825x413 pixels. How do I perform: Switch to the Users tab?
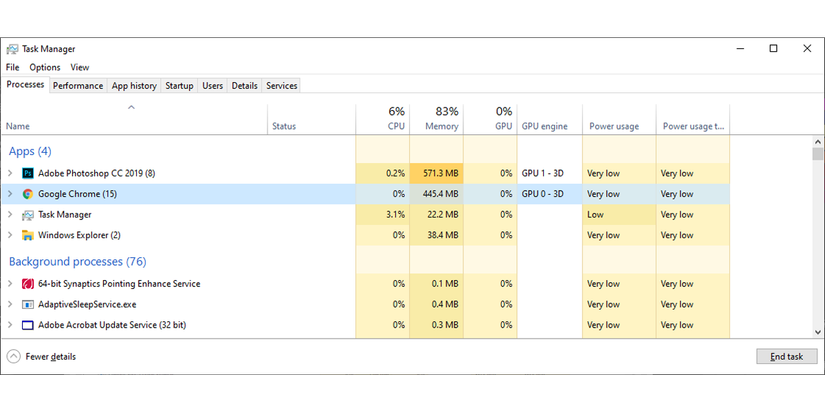[213, 86]
